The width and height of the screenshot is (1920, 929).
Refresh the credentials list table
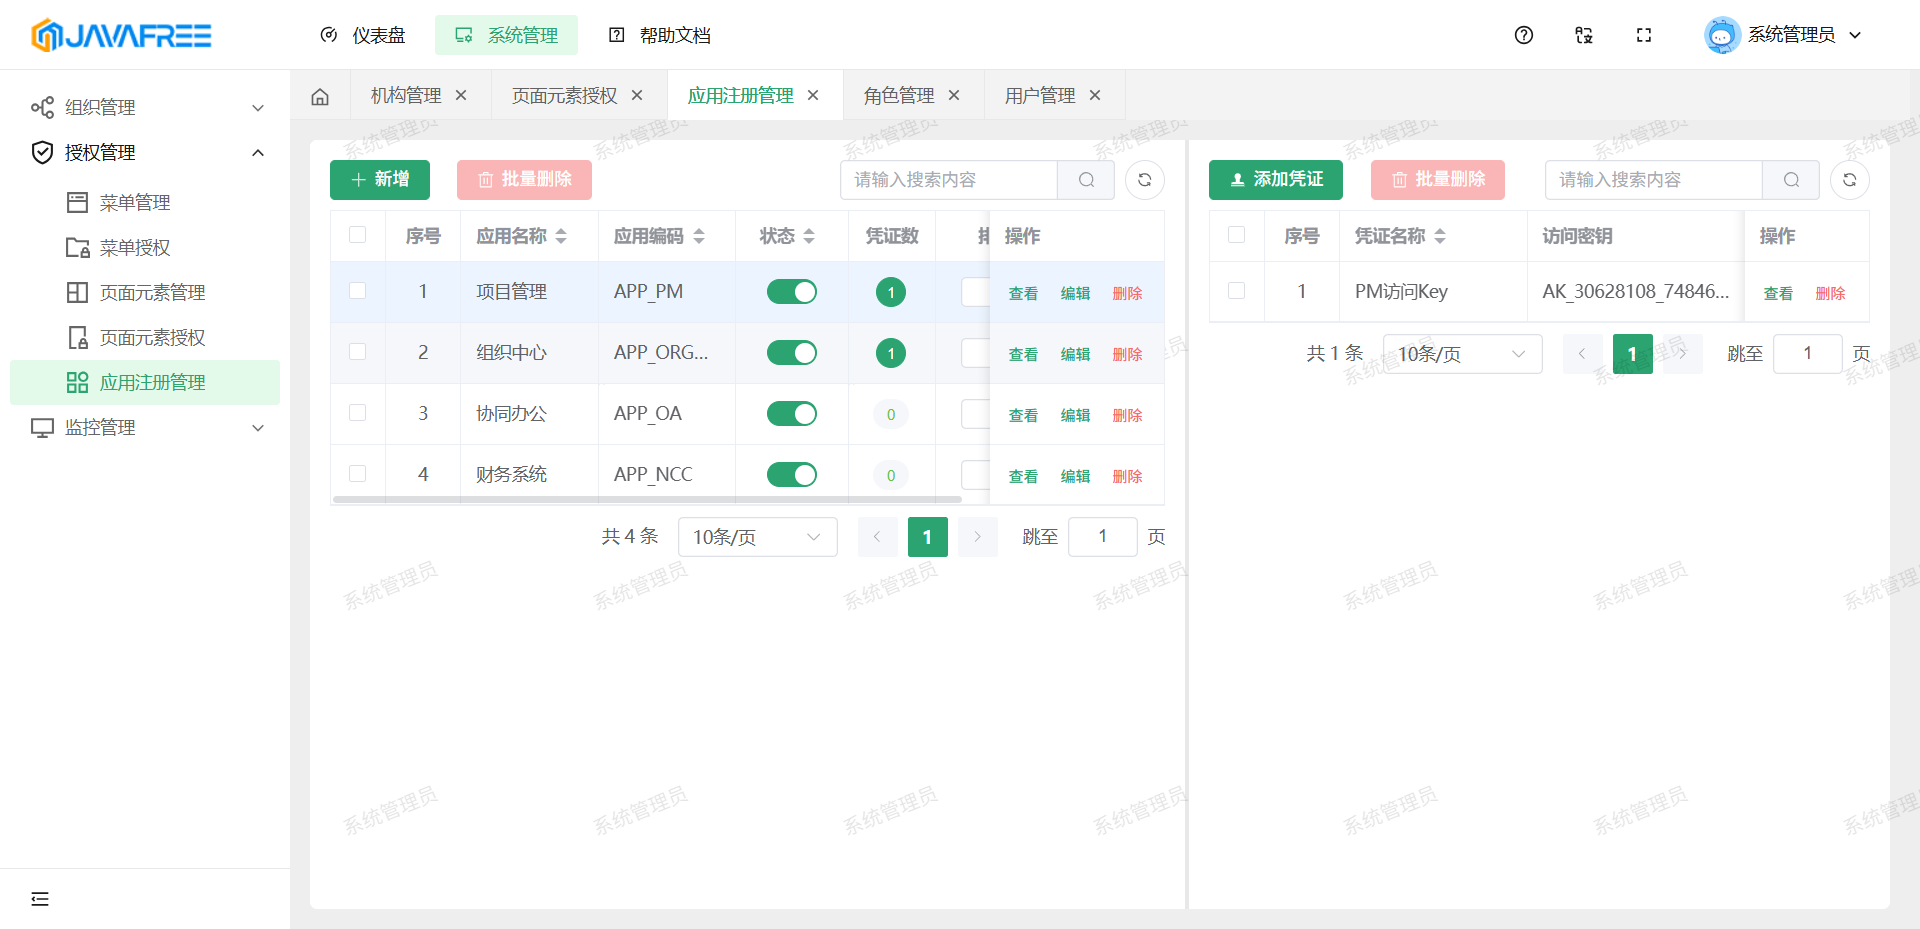(1849, 180)
